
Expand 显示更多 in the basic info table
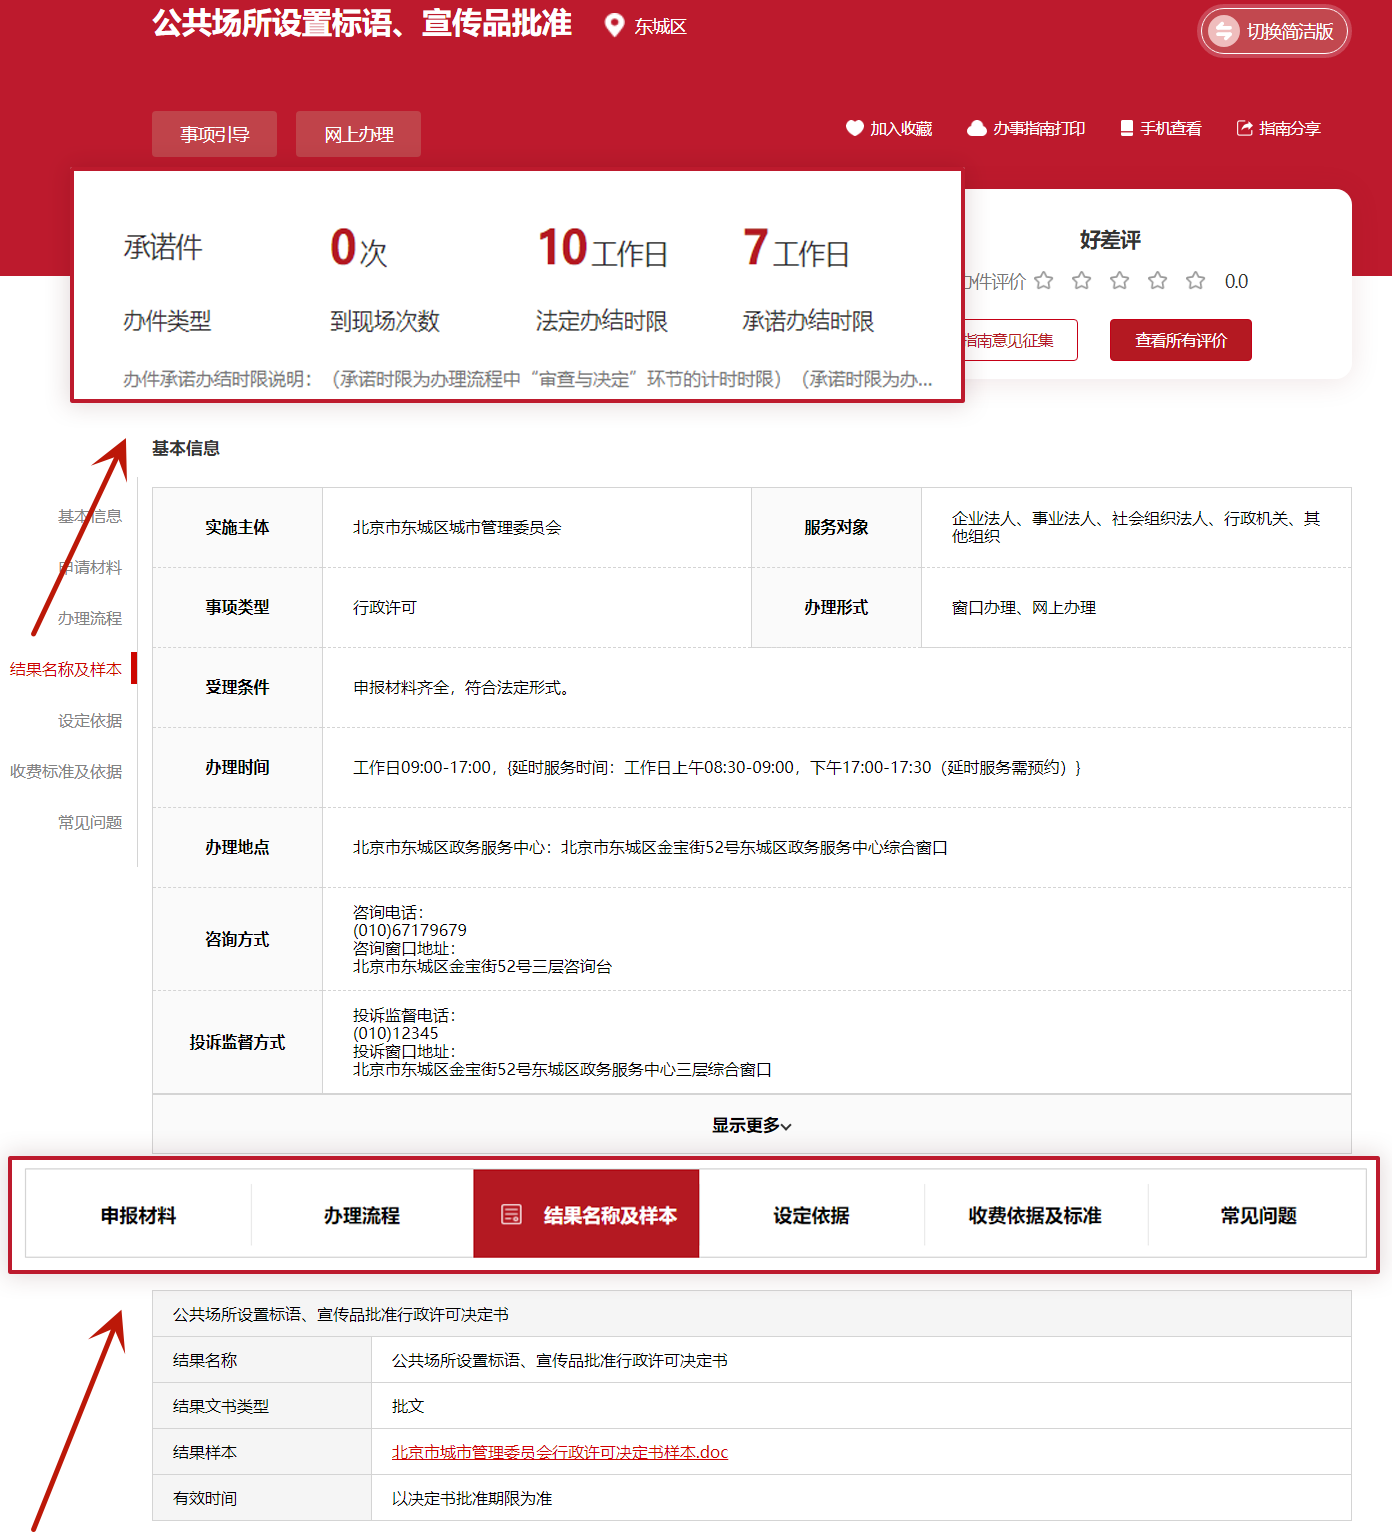[x=752, y=1125]
